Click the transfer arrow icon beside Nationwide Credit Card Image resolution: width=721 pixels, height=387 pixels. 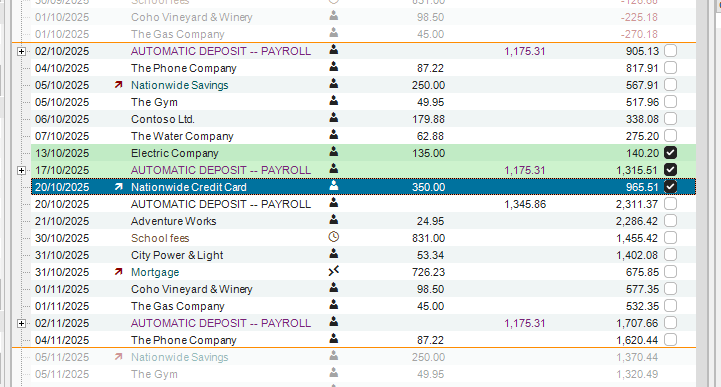(x=119, y=187)
